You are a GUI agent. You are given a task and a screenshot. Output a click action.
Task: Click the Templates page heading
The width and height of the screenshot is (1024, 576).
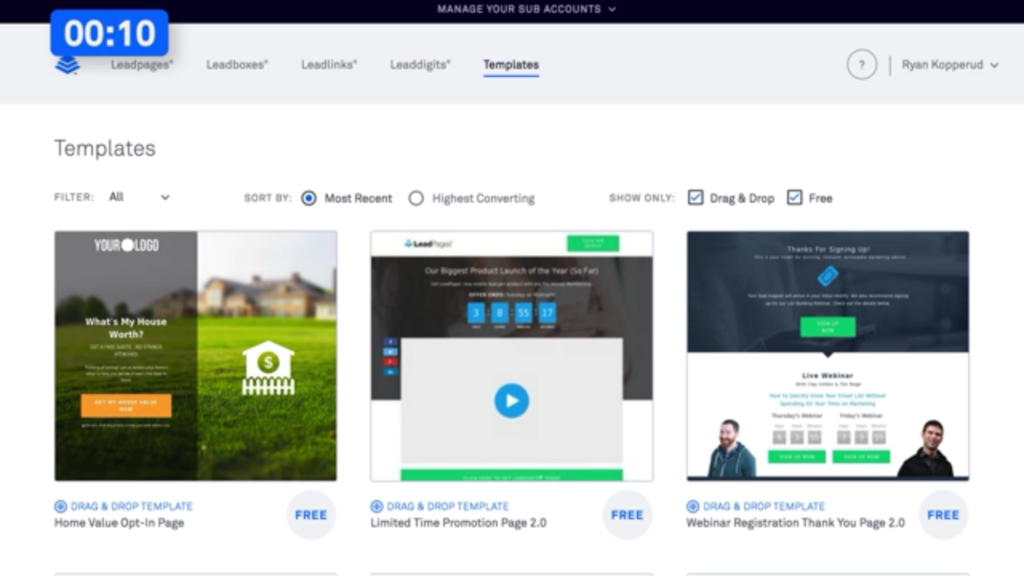104,148
